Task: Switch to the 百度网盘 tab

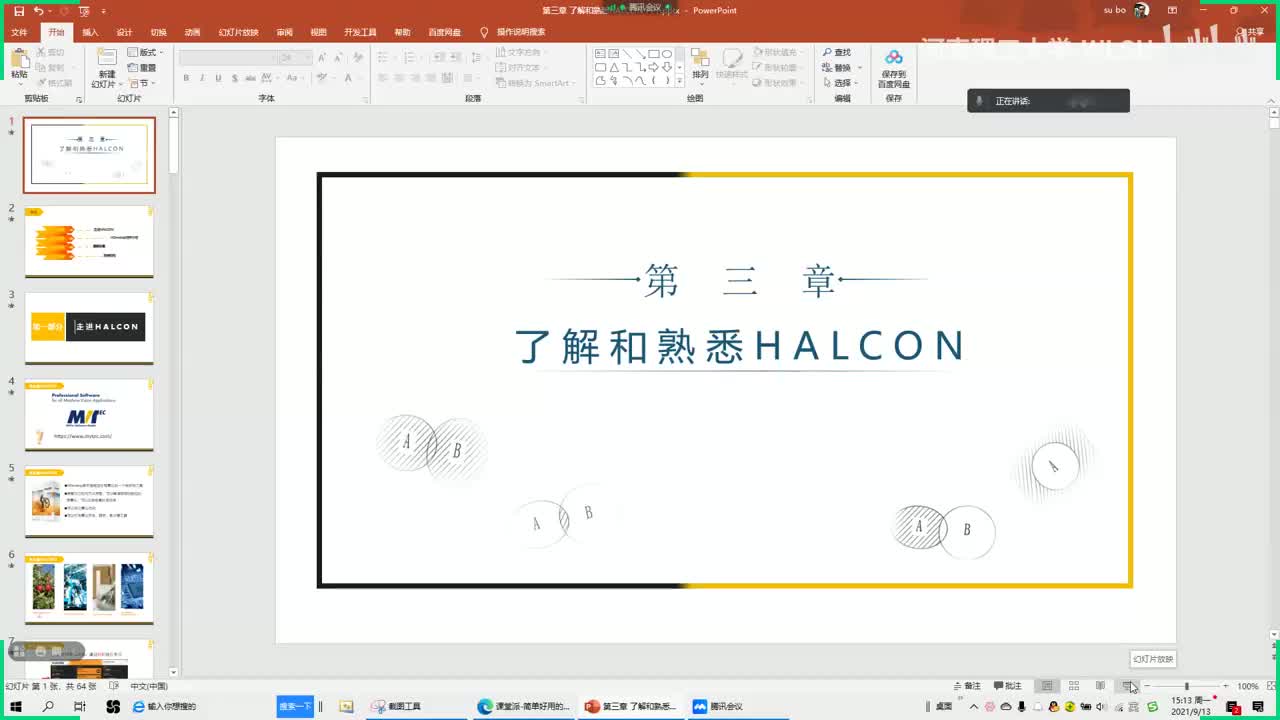Action: [444, 32]
